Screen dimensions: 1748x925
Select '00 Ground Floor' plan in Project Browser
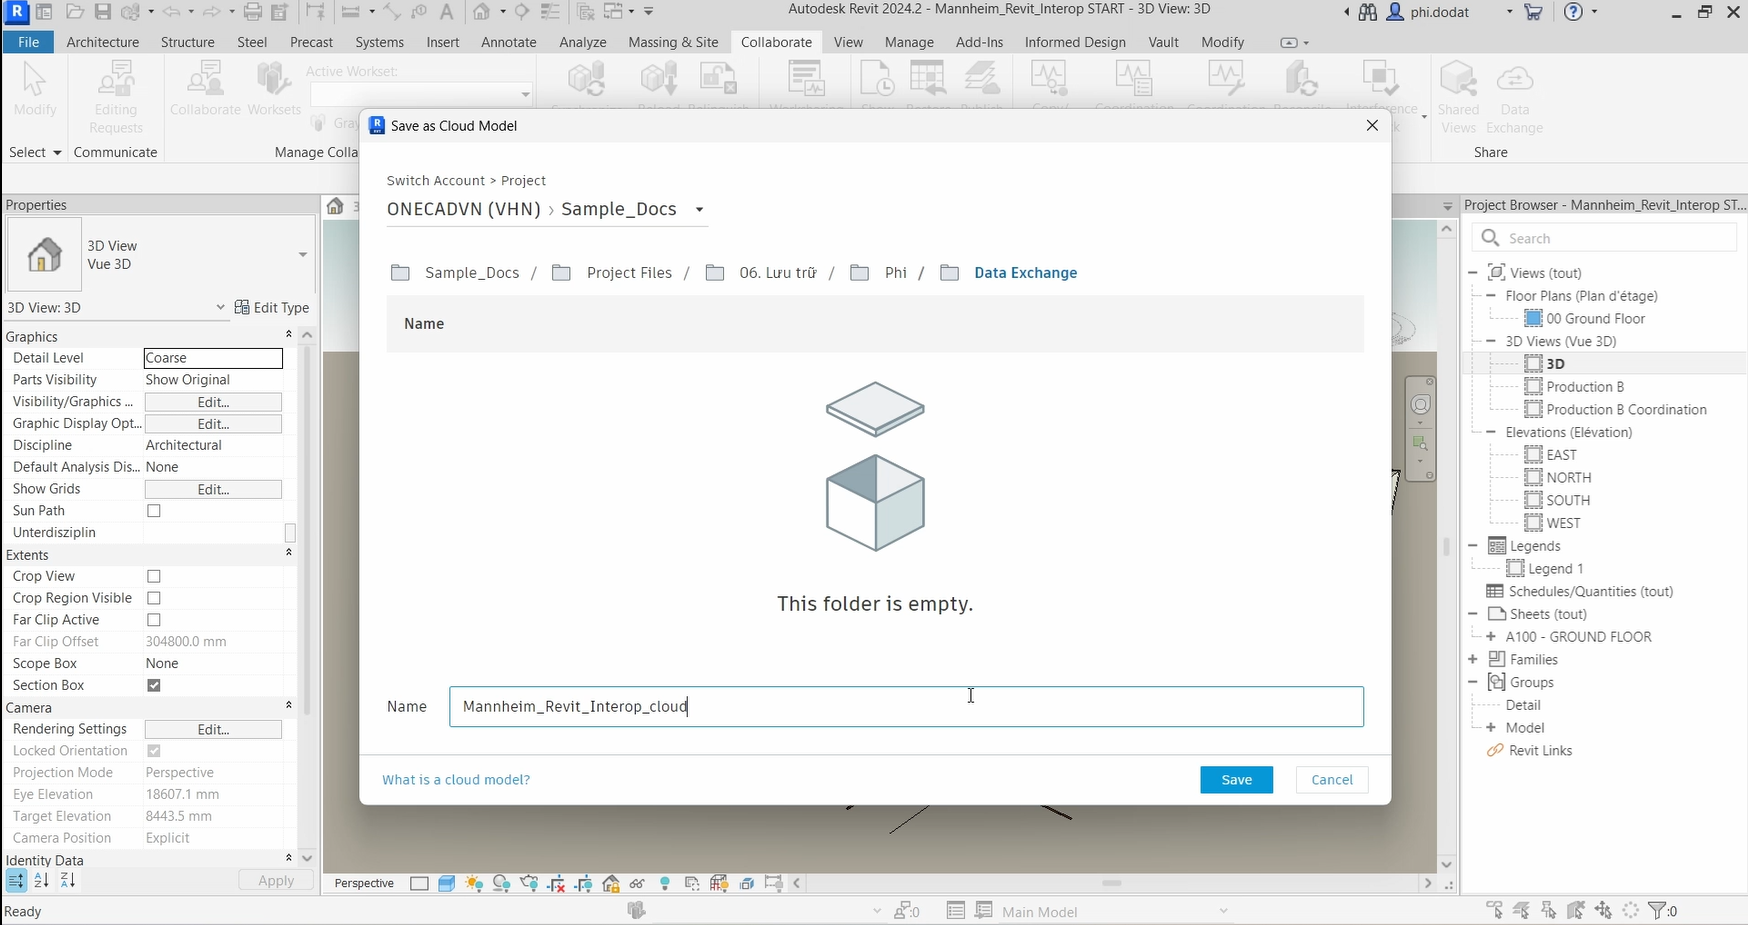click(x=1595, y=319)
